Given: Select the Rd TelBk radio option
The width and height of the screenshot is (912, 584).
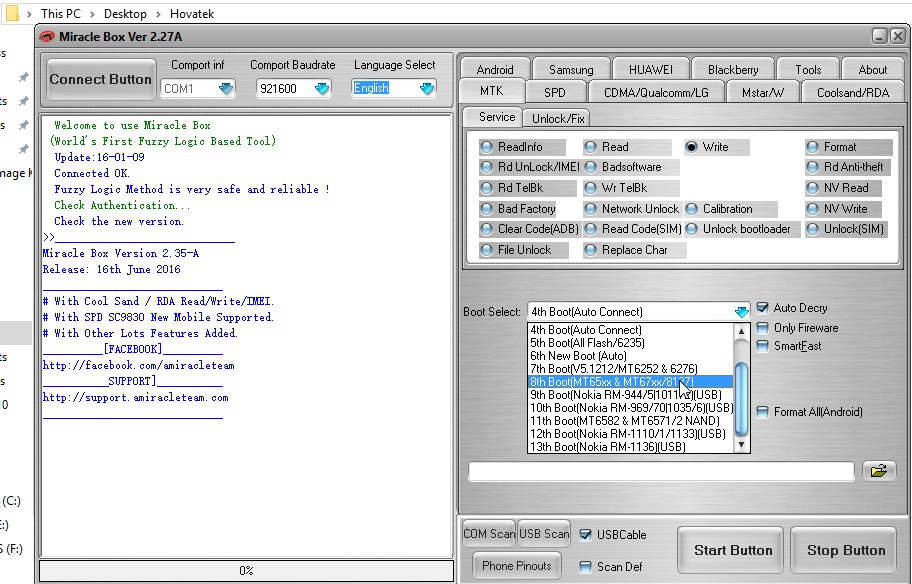Looking at the screenshot, I should tap(487, 188).
